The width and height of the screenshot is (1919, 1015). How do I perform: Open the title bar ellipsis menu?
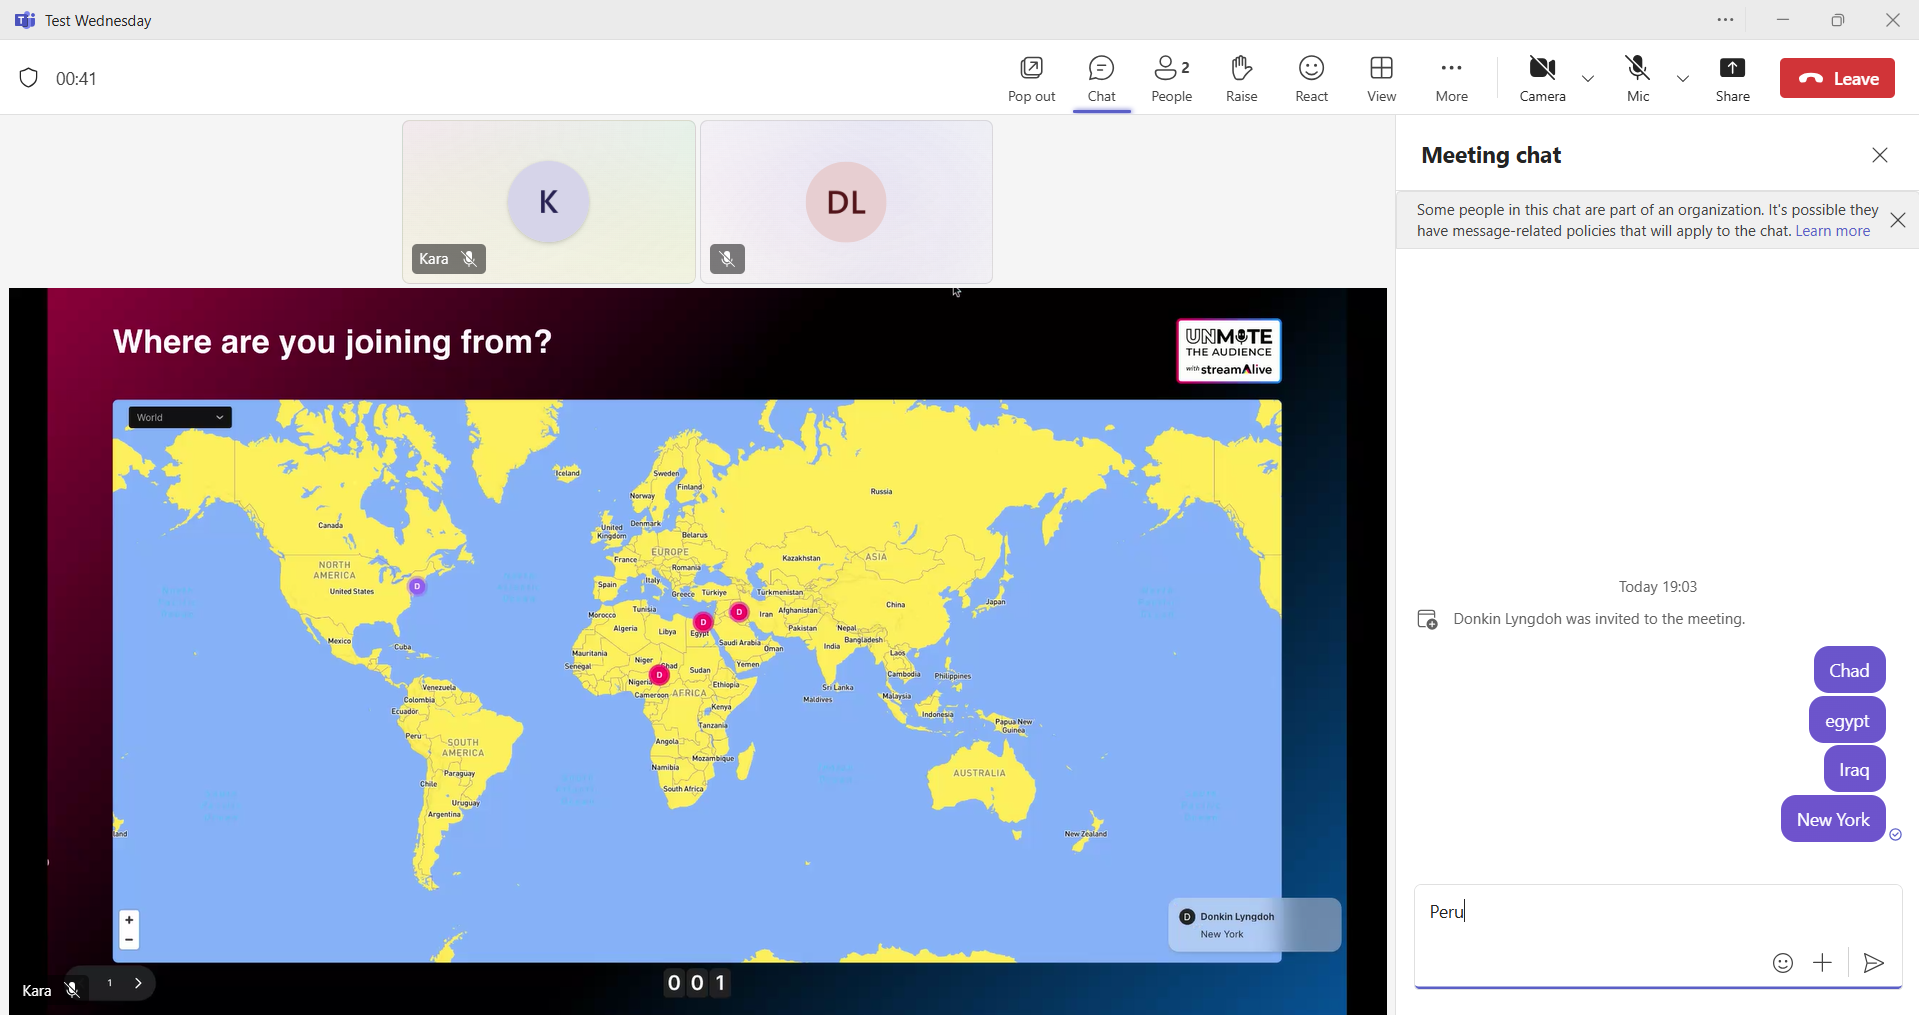pos(1725,20)
